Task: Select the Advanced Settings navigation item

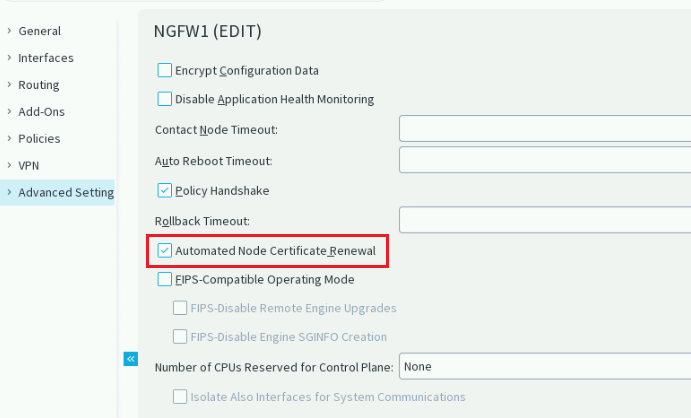Action: tap(65, 193)
